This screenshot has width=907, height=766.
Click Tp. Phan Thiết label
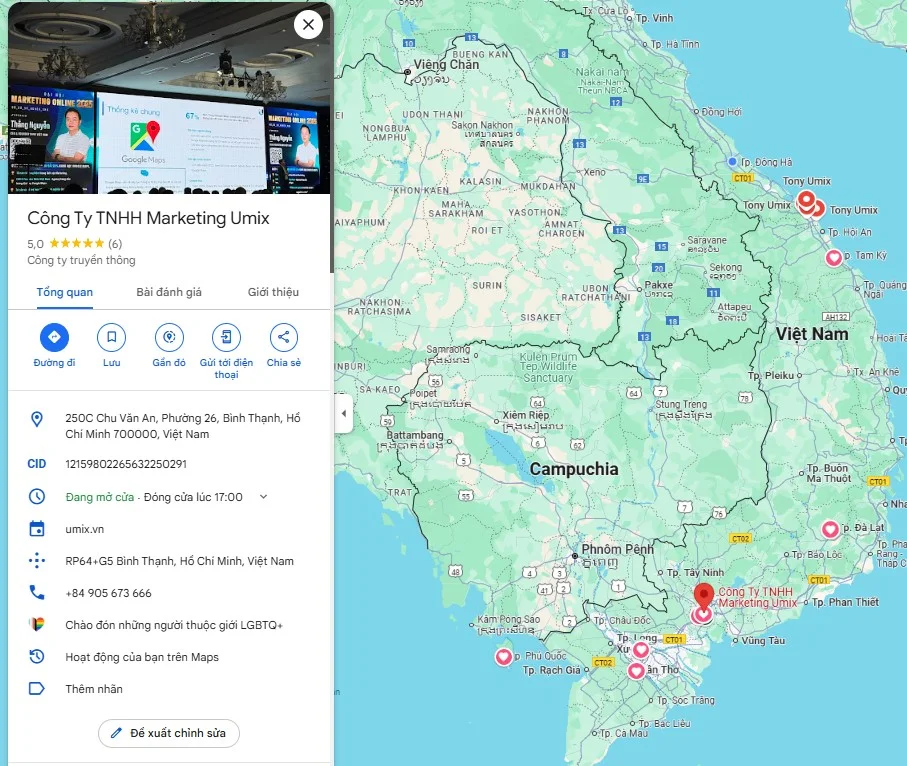pyautogui.click(x=845, y=602)
